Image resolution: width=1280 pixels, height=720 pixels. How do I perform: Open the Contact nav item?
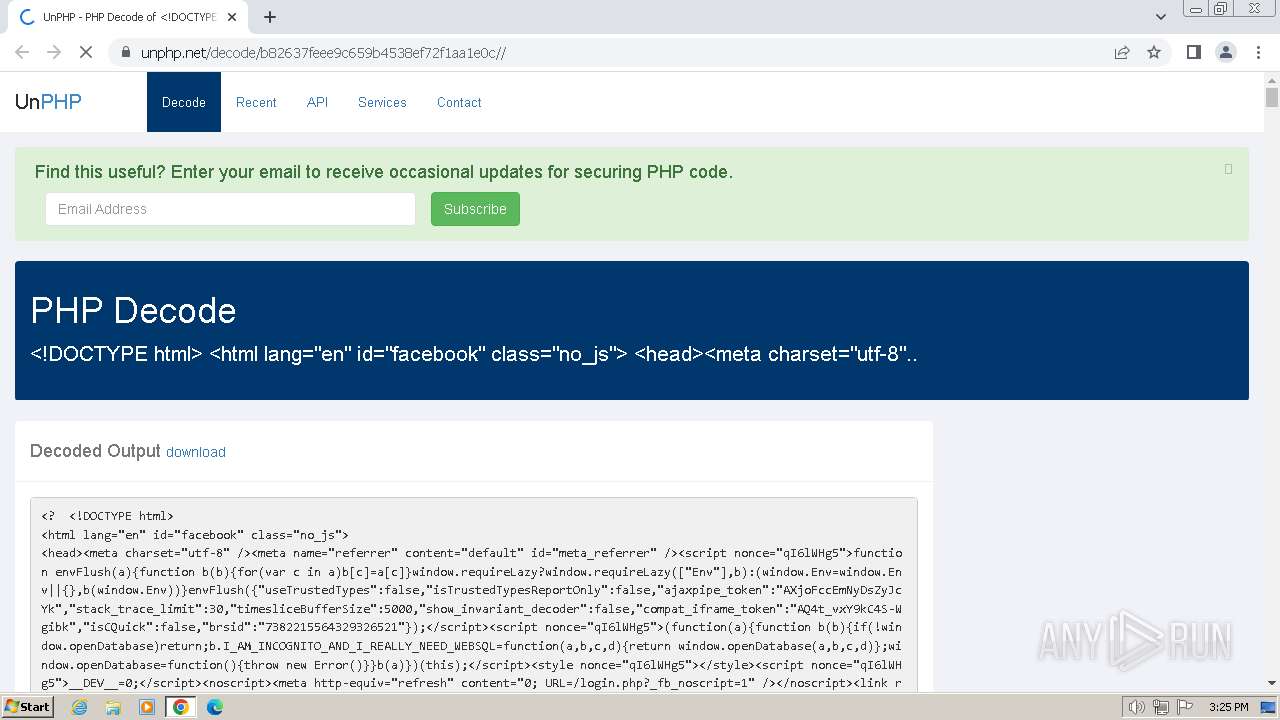pos(459,102)
